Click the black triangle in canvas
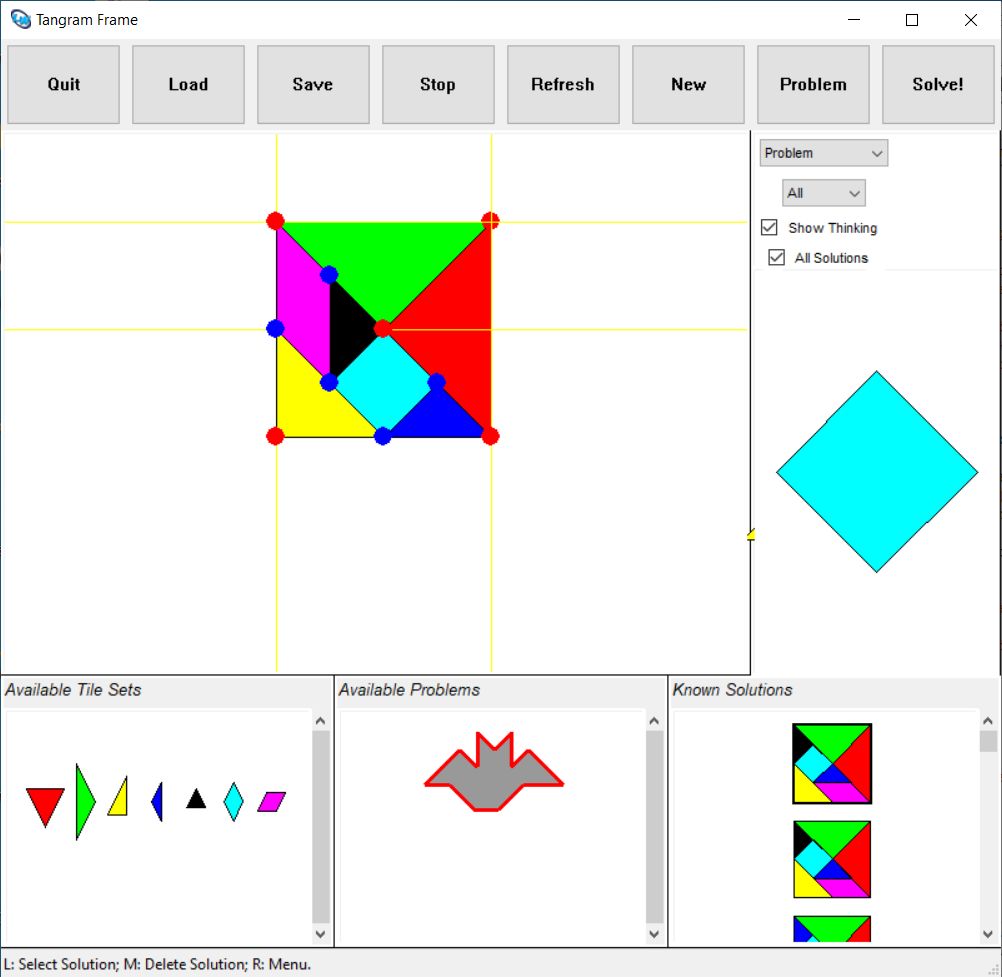 pyautogui.click(x=348, y=329)
